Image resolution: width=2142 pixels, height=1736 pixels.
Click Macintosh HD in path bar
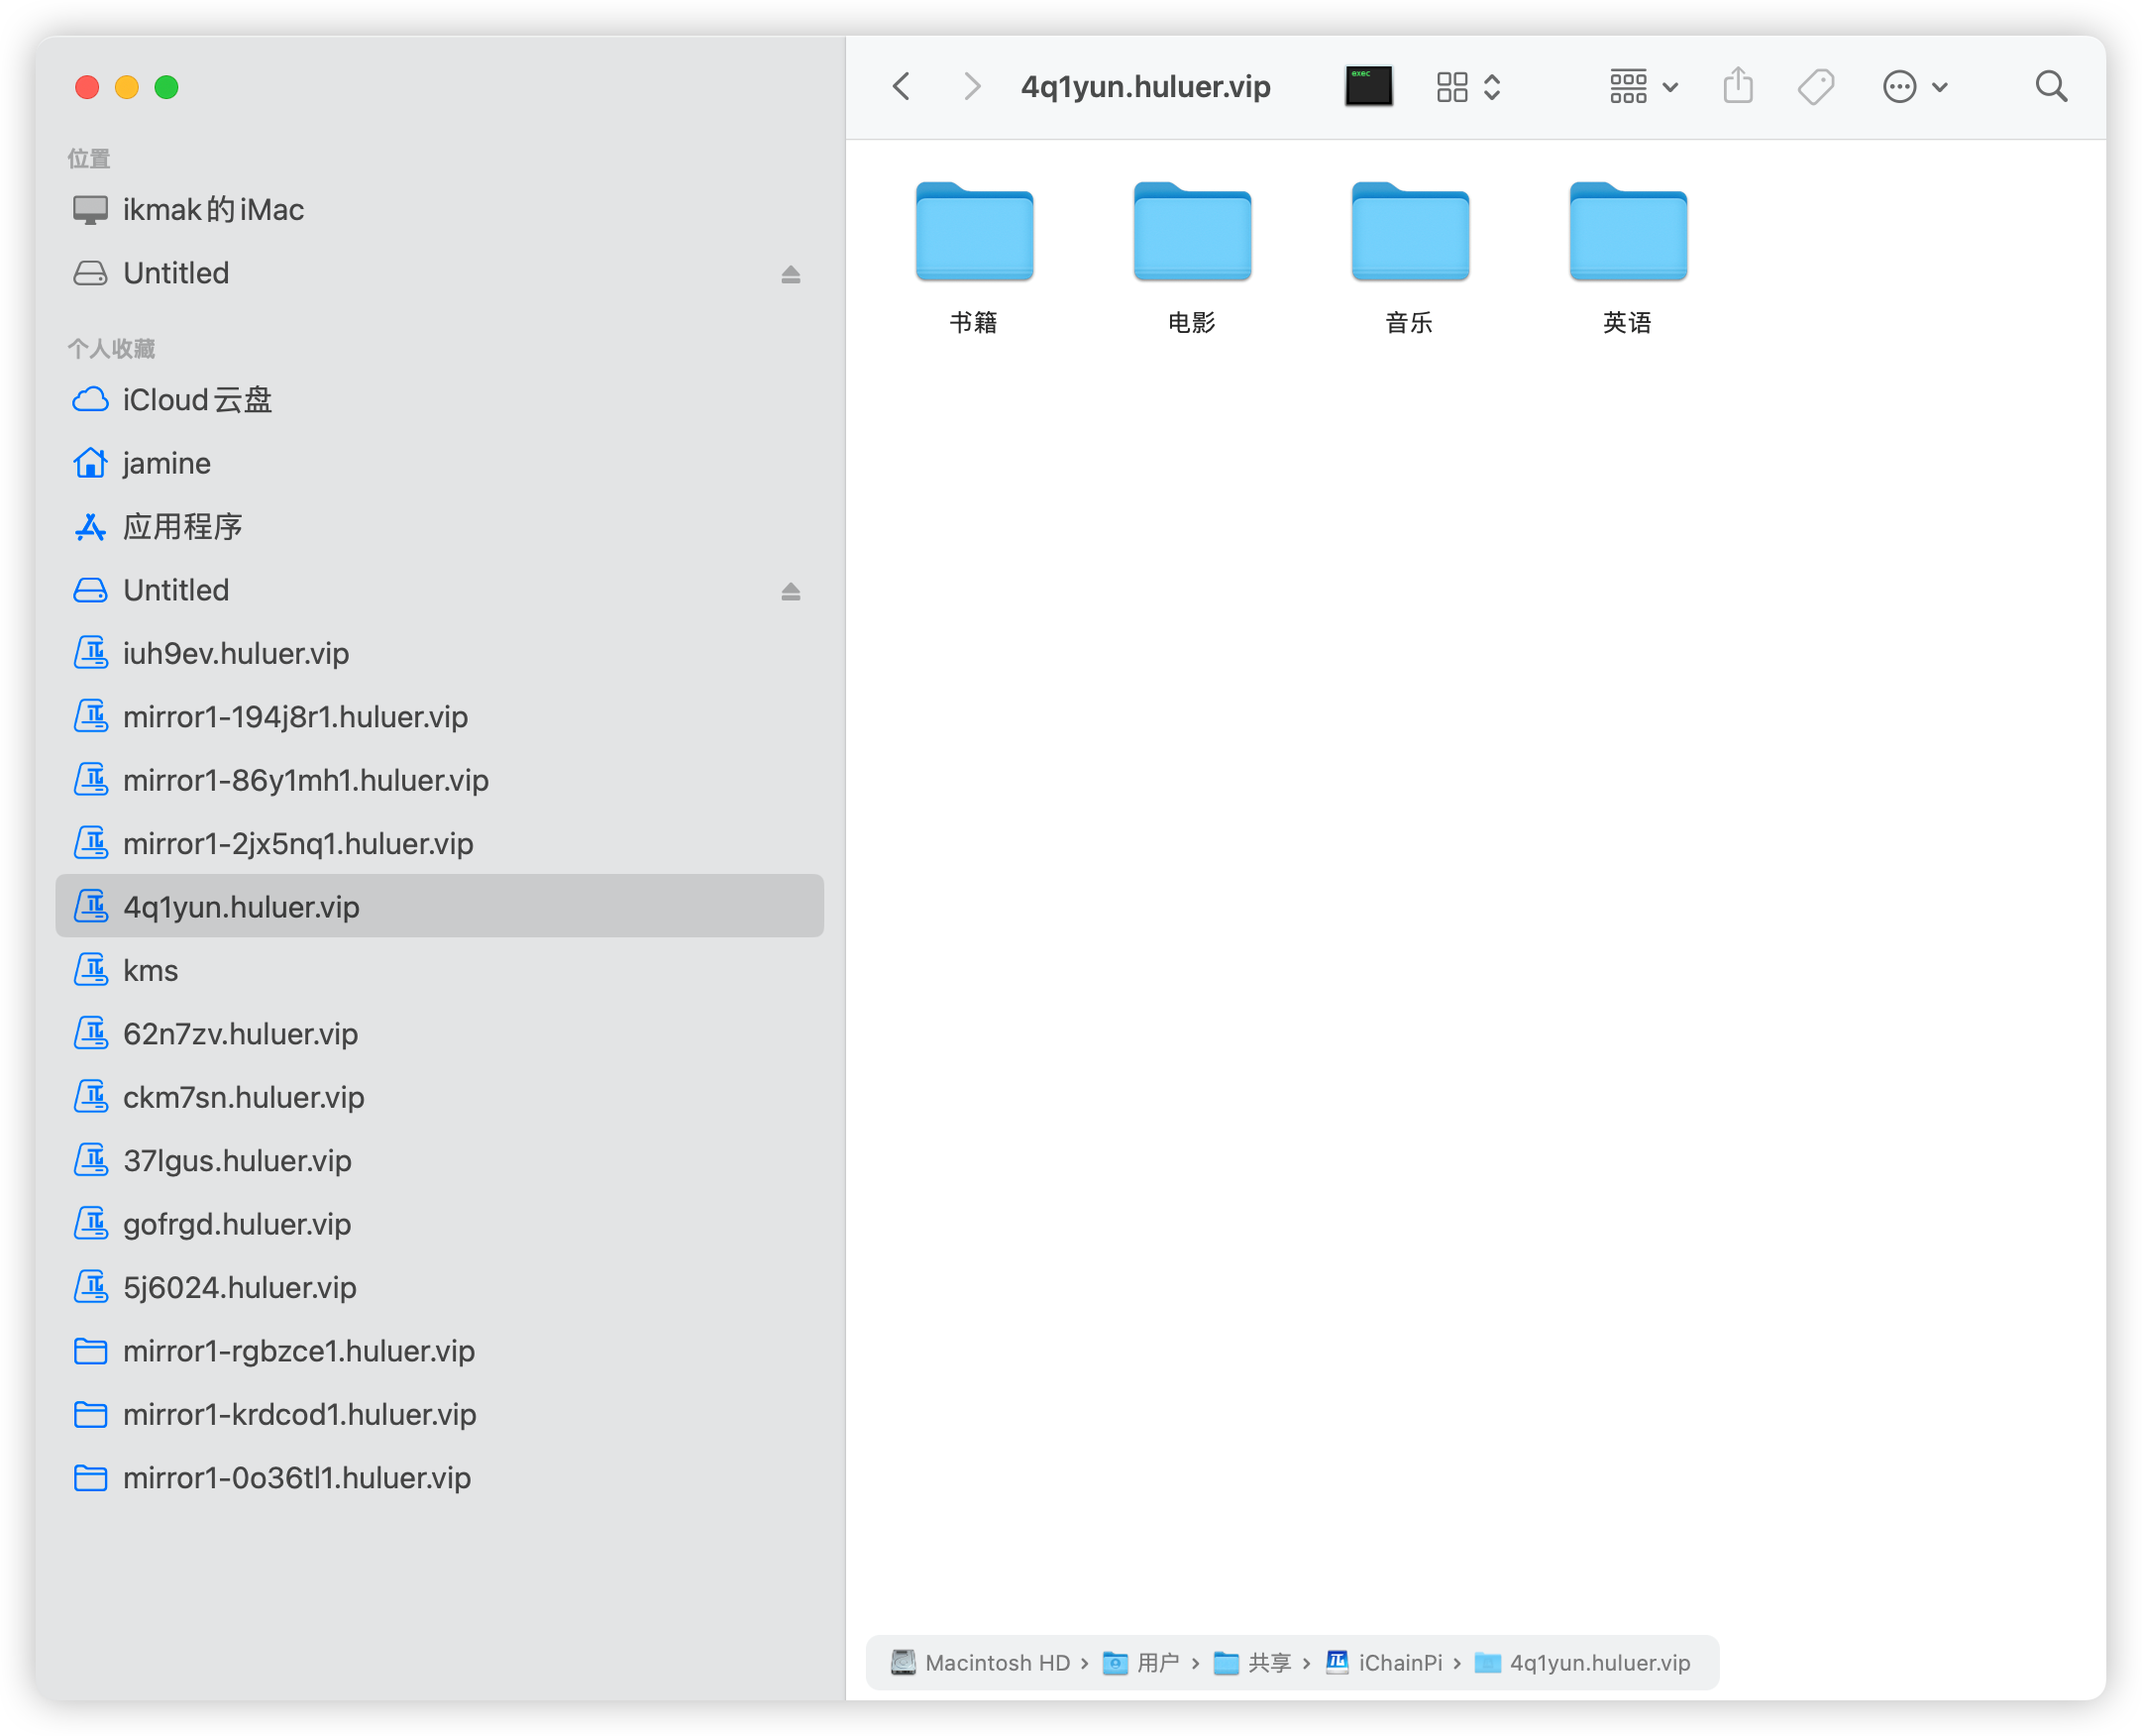[980, 1663]
